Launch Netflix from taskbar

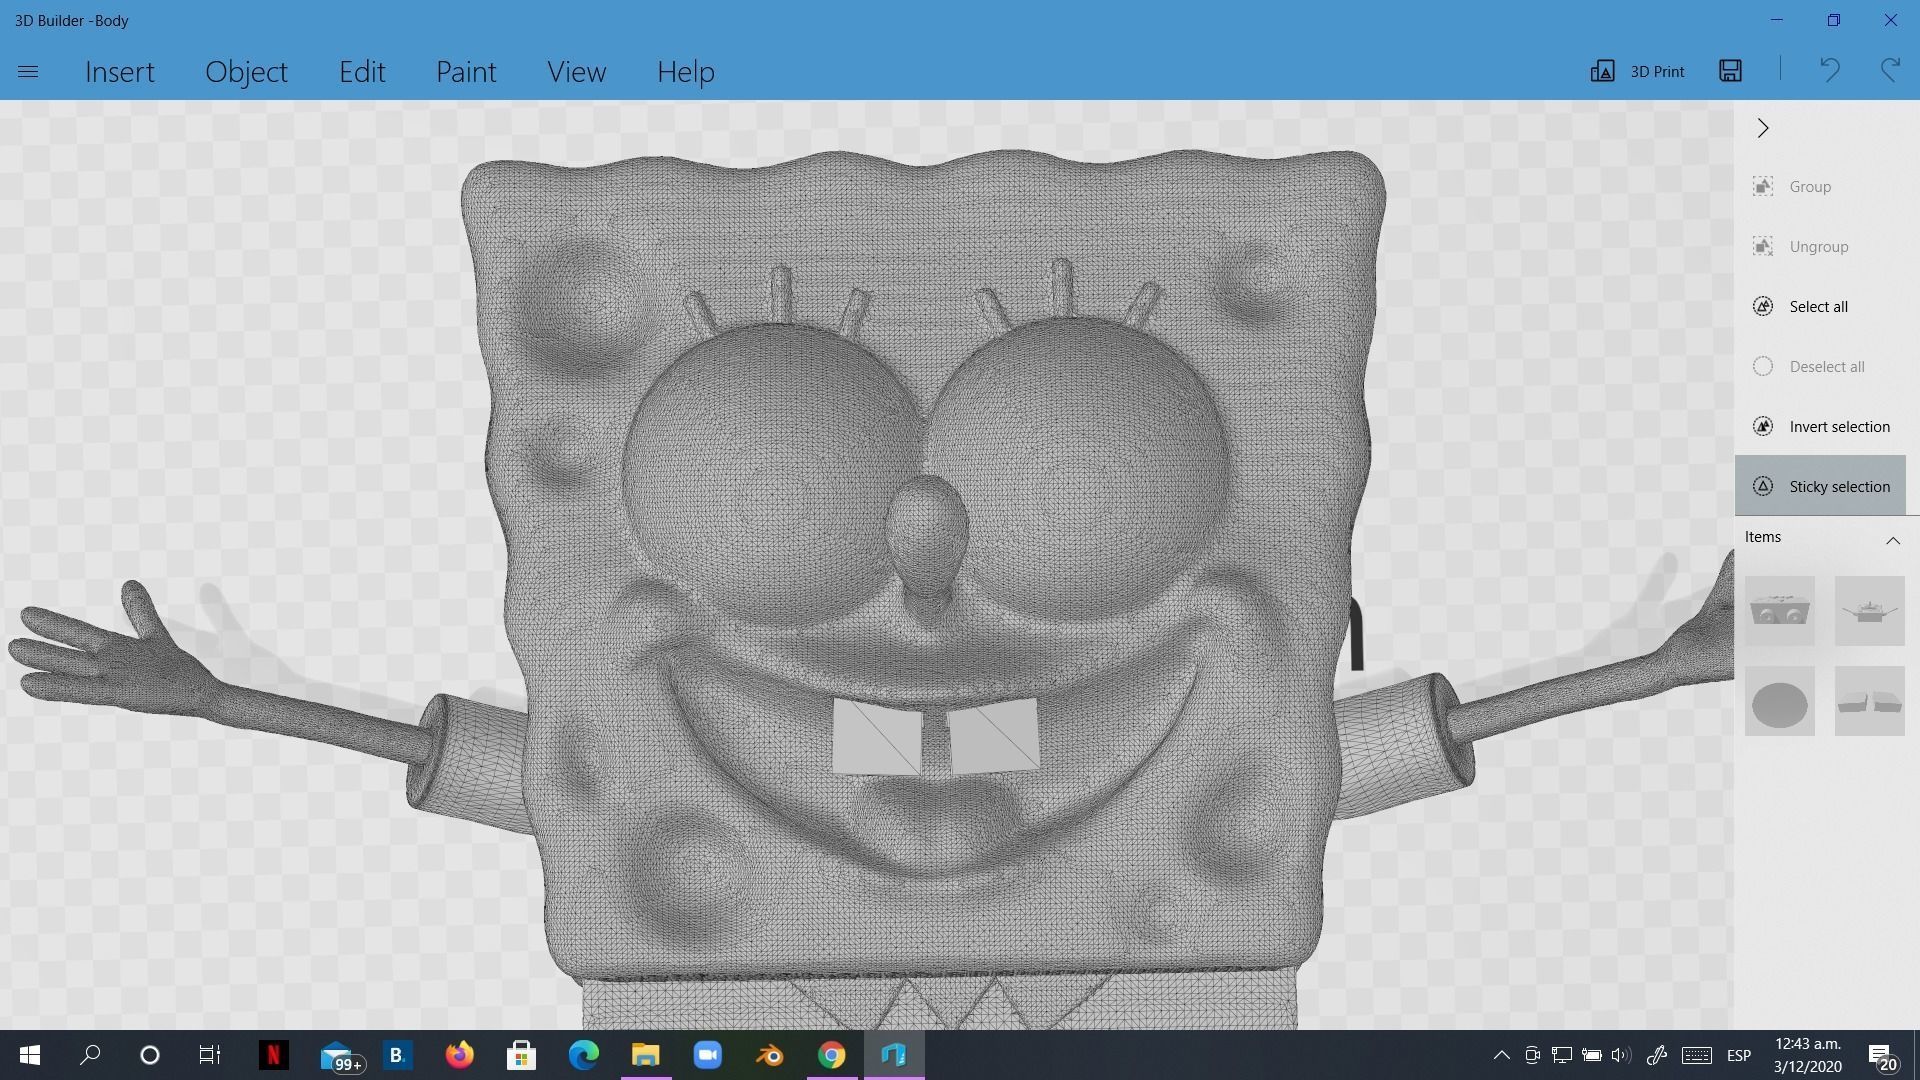coord(273,1055)
